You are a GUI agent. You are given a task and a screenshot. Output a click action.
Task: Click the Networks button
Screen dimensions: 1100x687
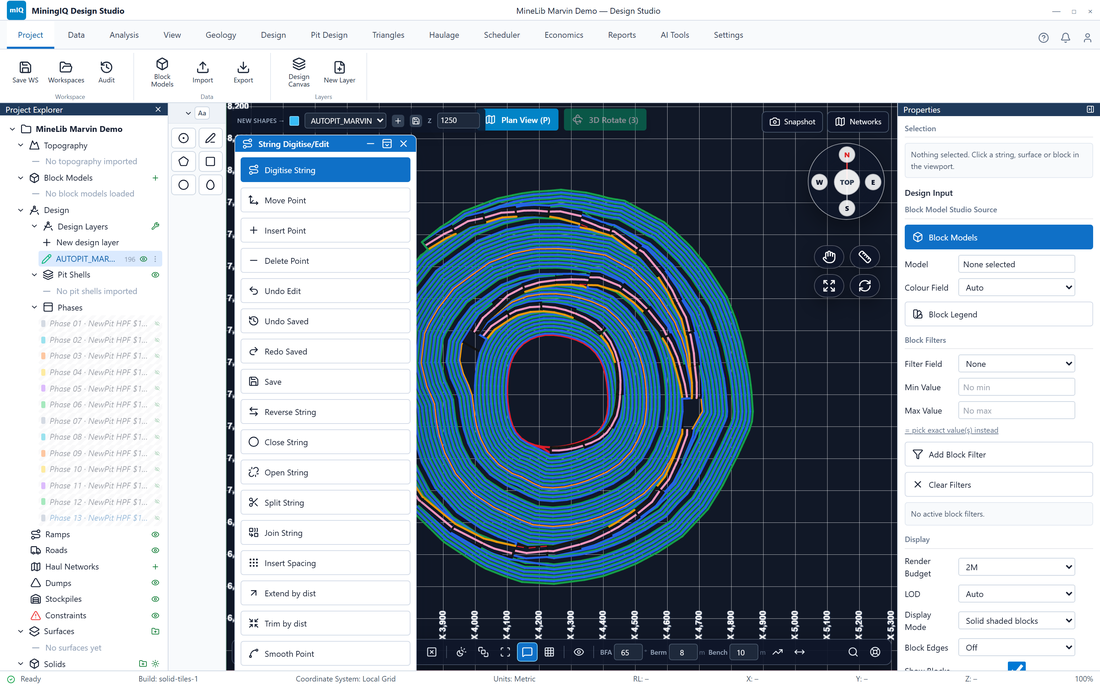(858, 121)
